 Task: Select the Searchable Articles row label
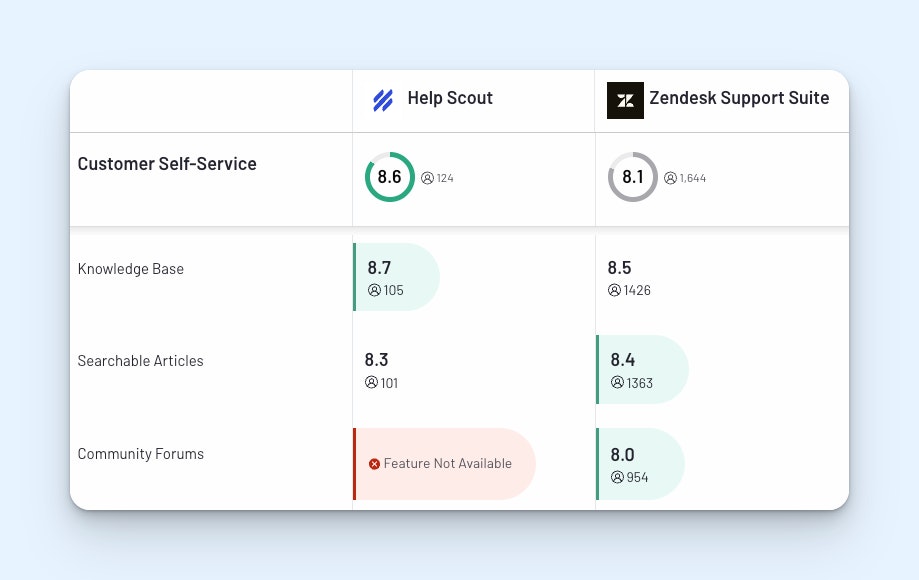point(140,361)
